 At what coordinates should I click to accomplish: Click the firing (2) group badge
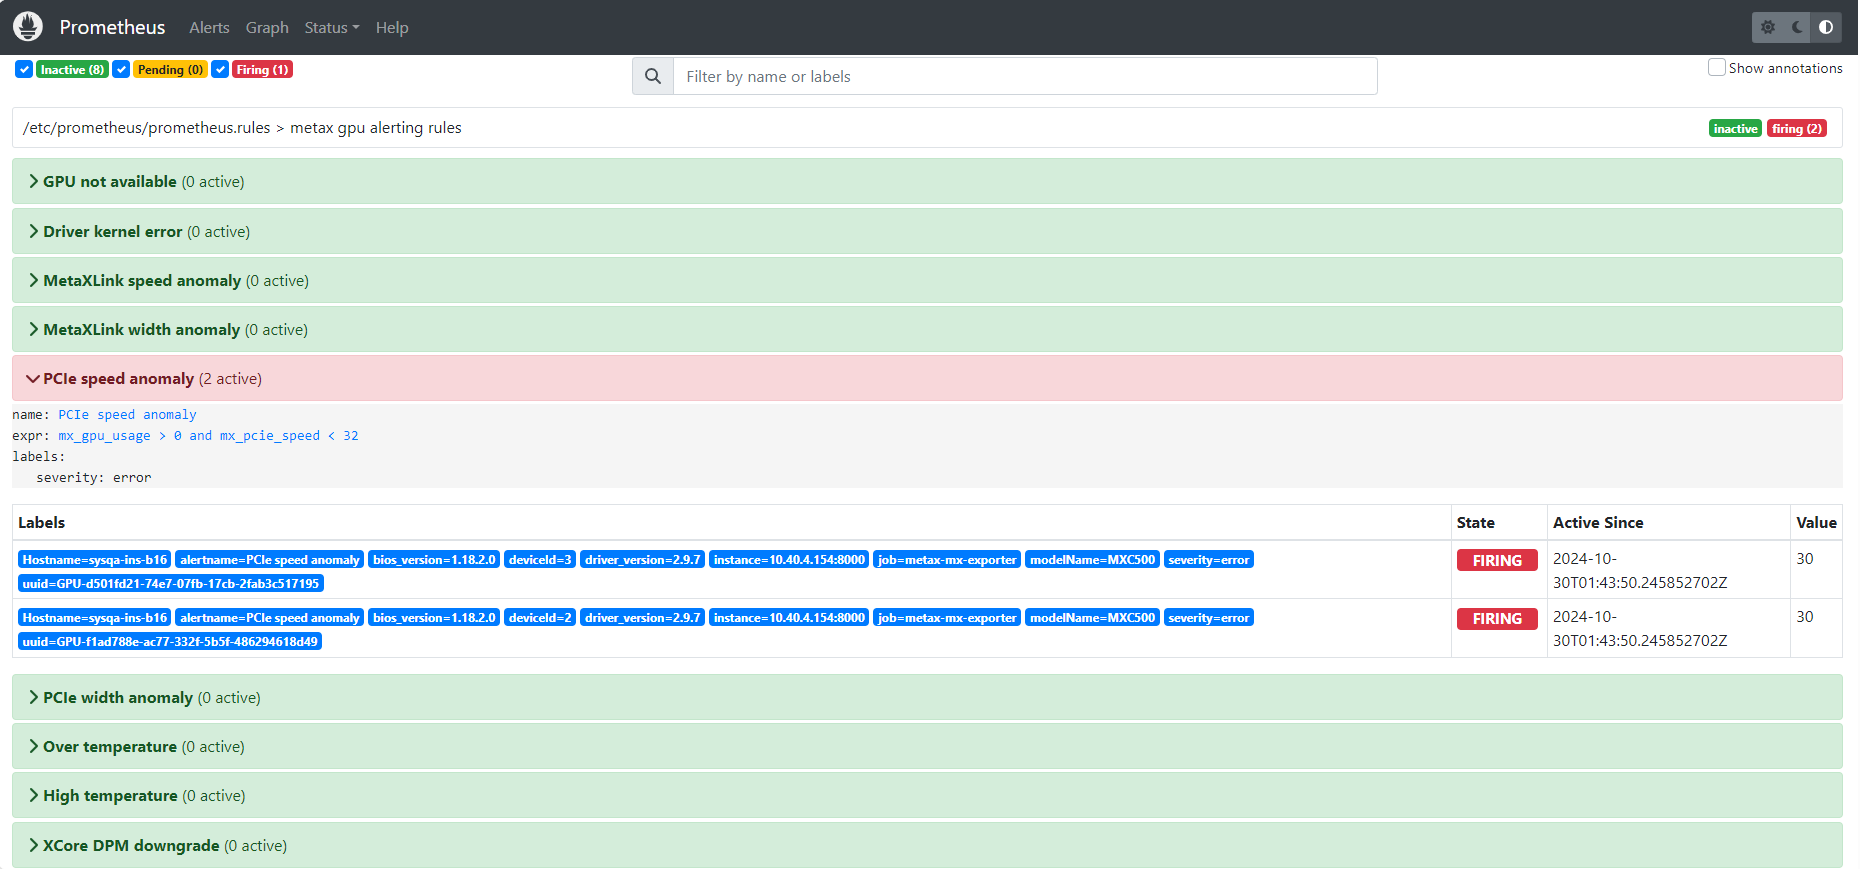(x=1796, y=129)
